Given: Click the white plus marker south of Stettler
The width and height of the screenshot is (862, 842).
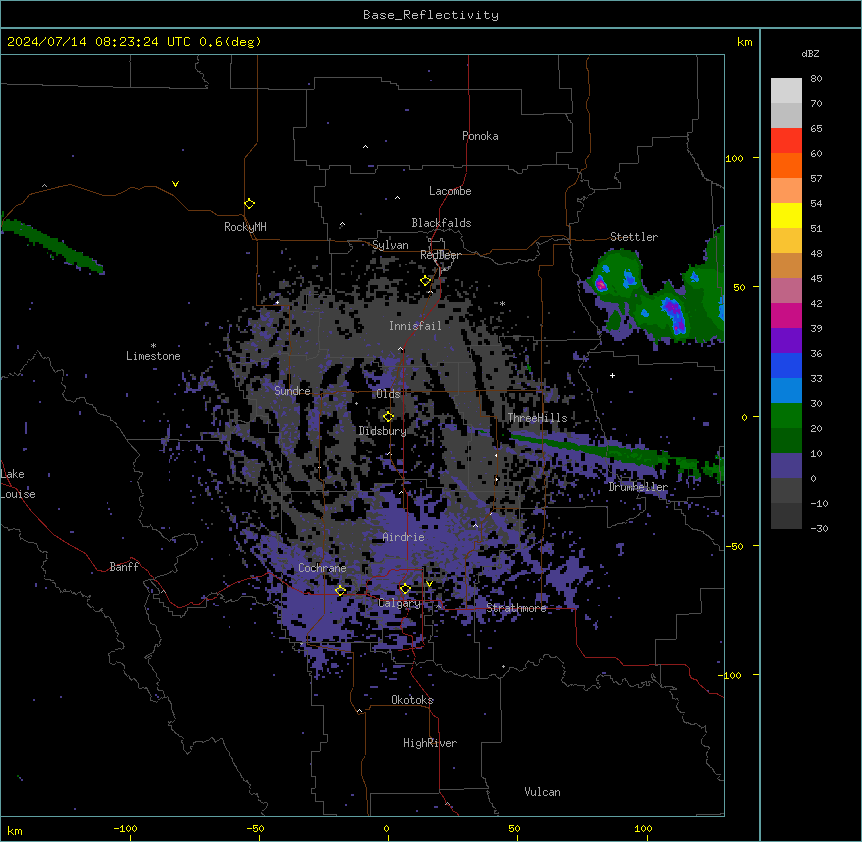Looking at the screenshot, I should click(612, 375).
